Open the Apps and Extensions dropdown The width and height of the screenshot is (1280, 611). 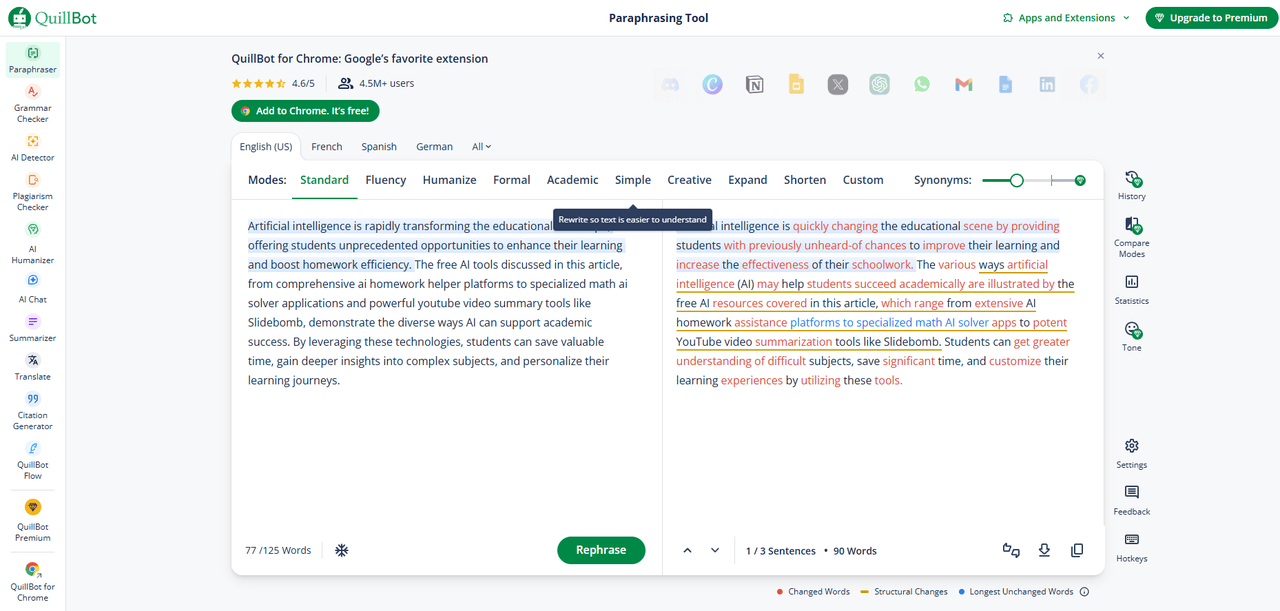[1066, 17]
